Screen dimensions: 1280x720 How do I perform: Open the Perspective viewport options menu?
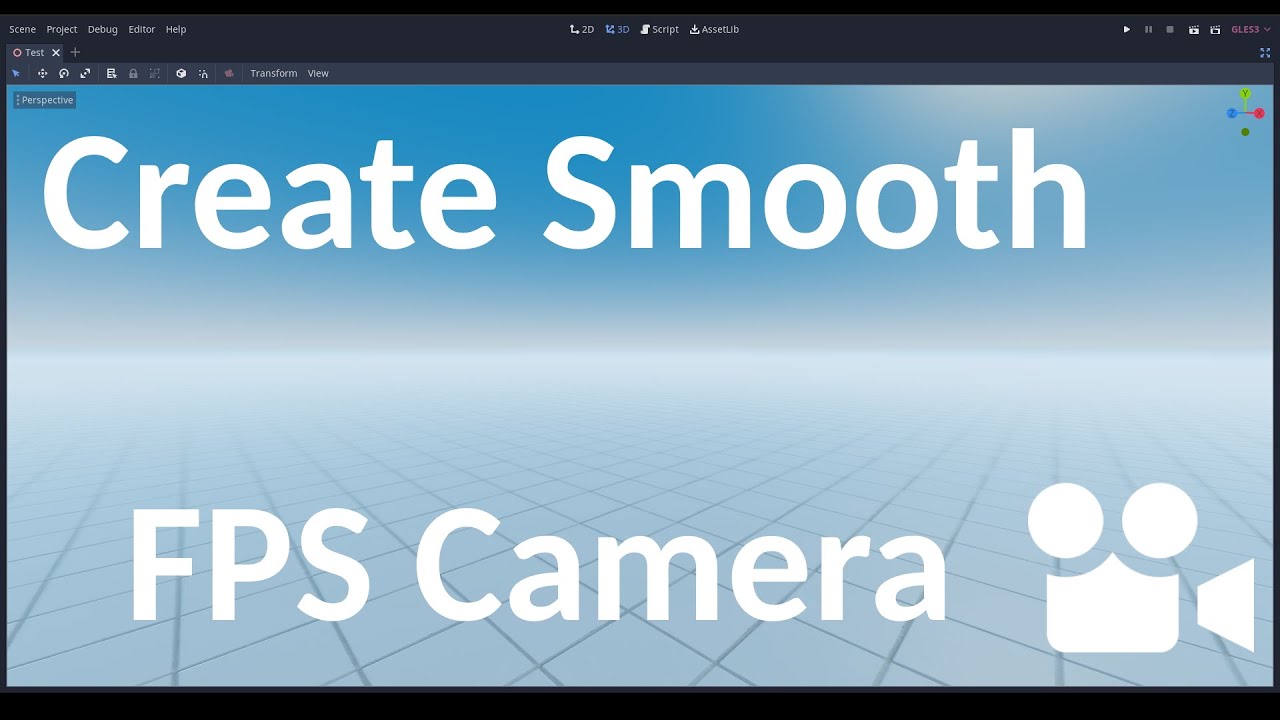(x=45, y=100)
